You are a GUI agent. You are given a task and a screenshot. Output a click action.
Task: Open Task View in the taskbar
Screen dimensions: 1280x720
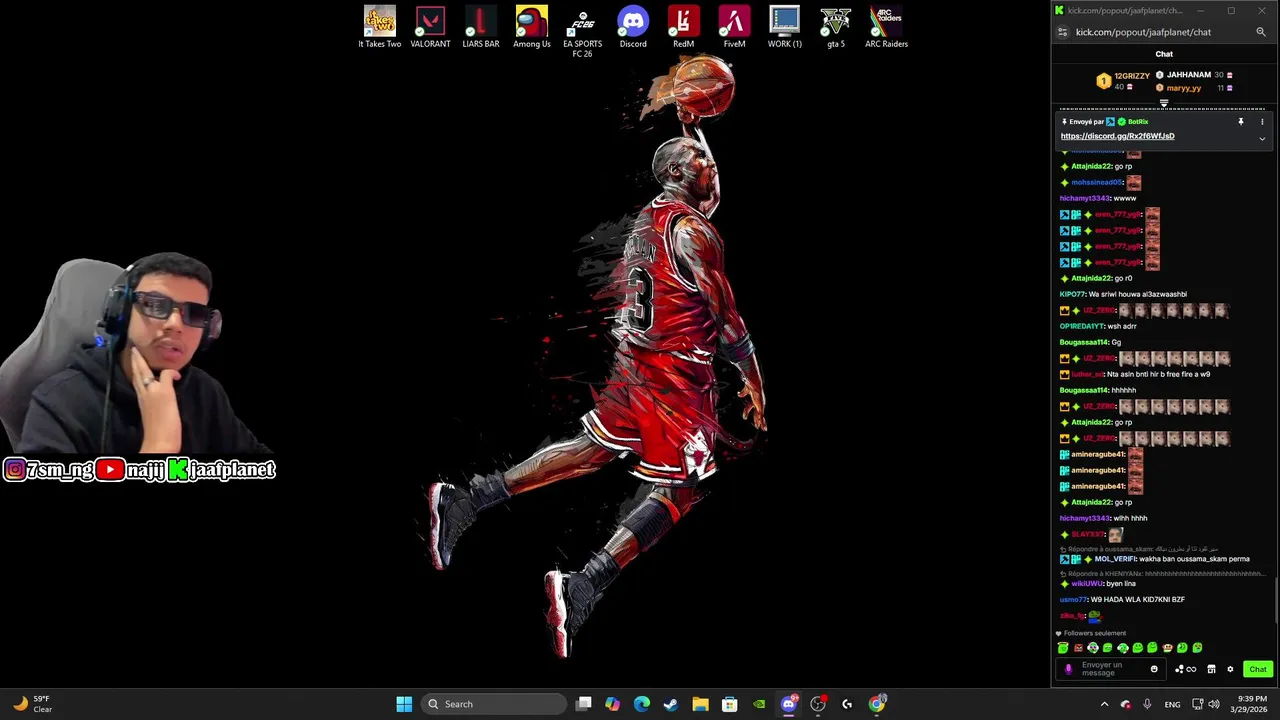click(584, 704)
